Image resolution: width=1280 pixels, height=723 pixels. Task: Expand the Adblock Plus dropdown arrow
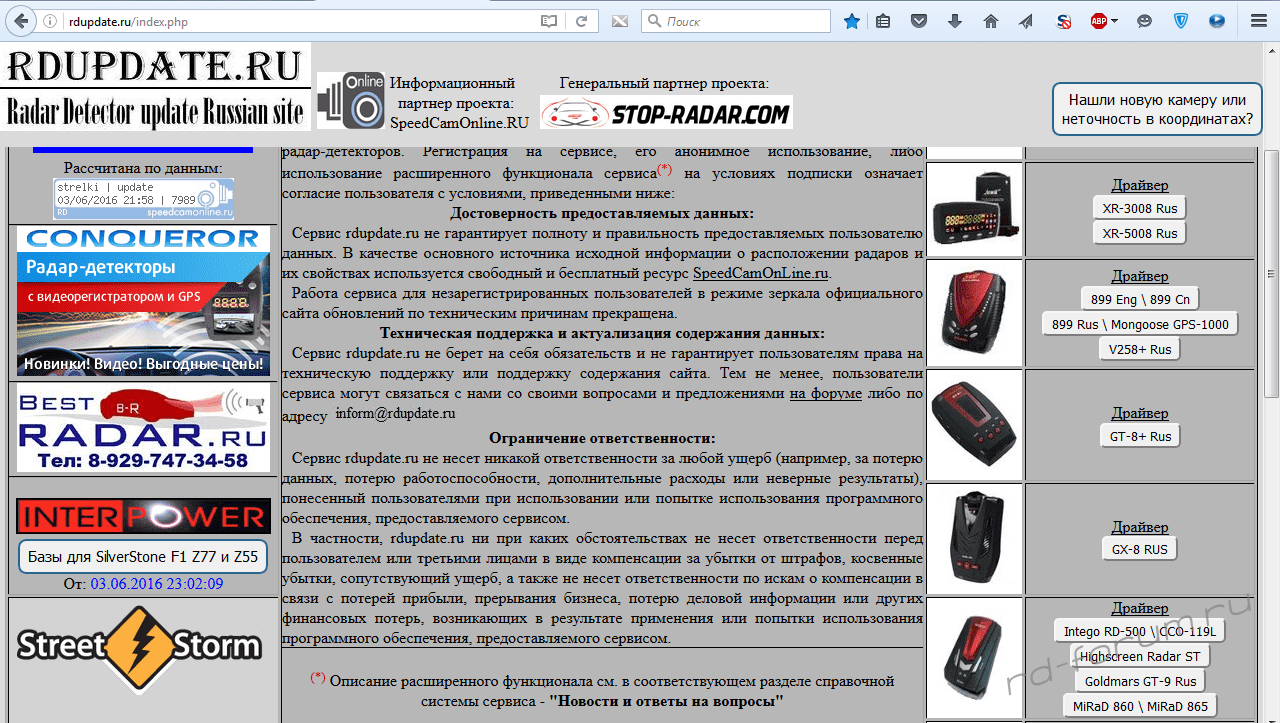tap(1114, 21)
